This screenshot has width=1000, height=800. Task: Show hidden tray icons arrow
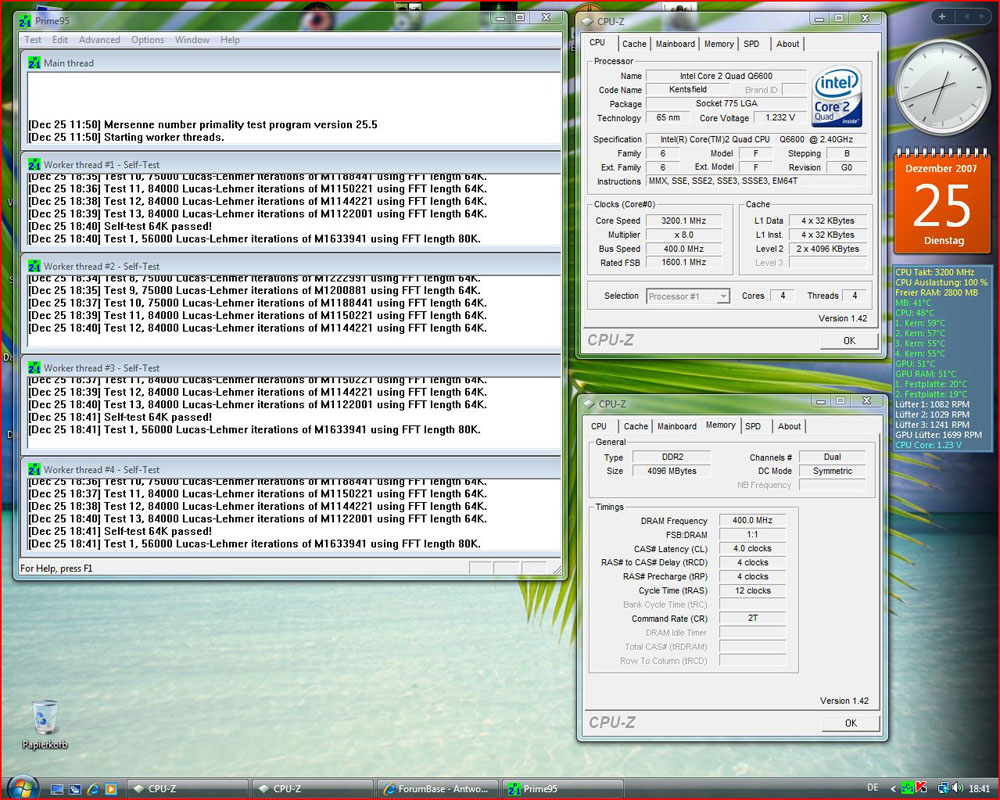(893, 789)
